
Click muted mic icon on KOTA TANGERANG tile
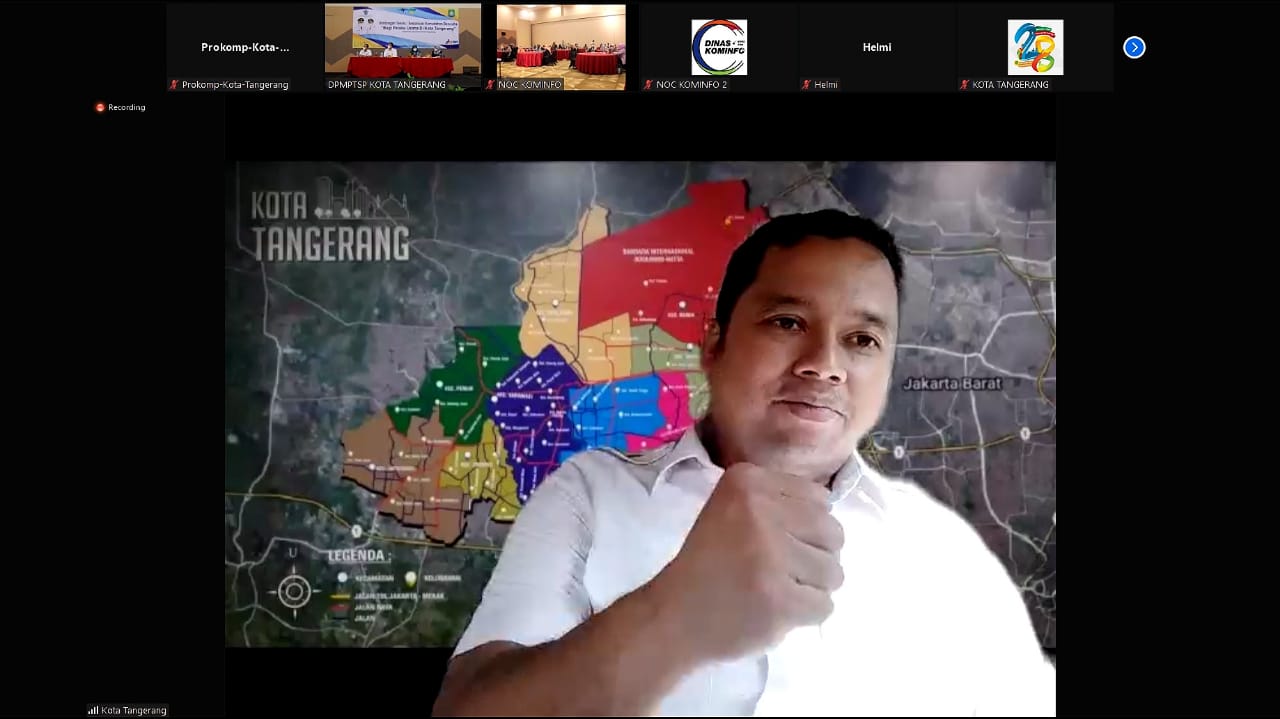tap(964, 85)
